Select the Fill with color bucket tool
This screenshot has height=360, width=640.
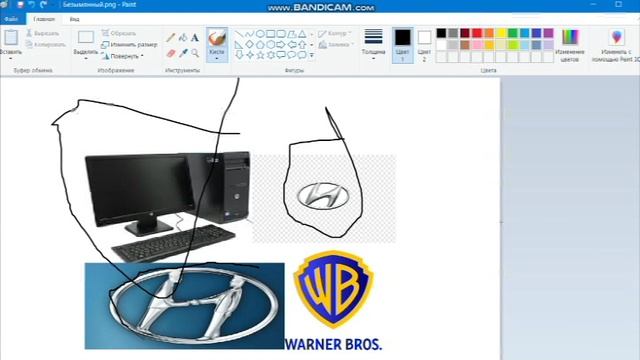pyautogui.click(x=183, y=38)
